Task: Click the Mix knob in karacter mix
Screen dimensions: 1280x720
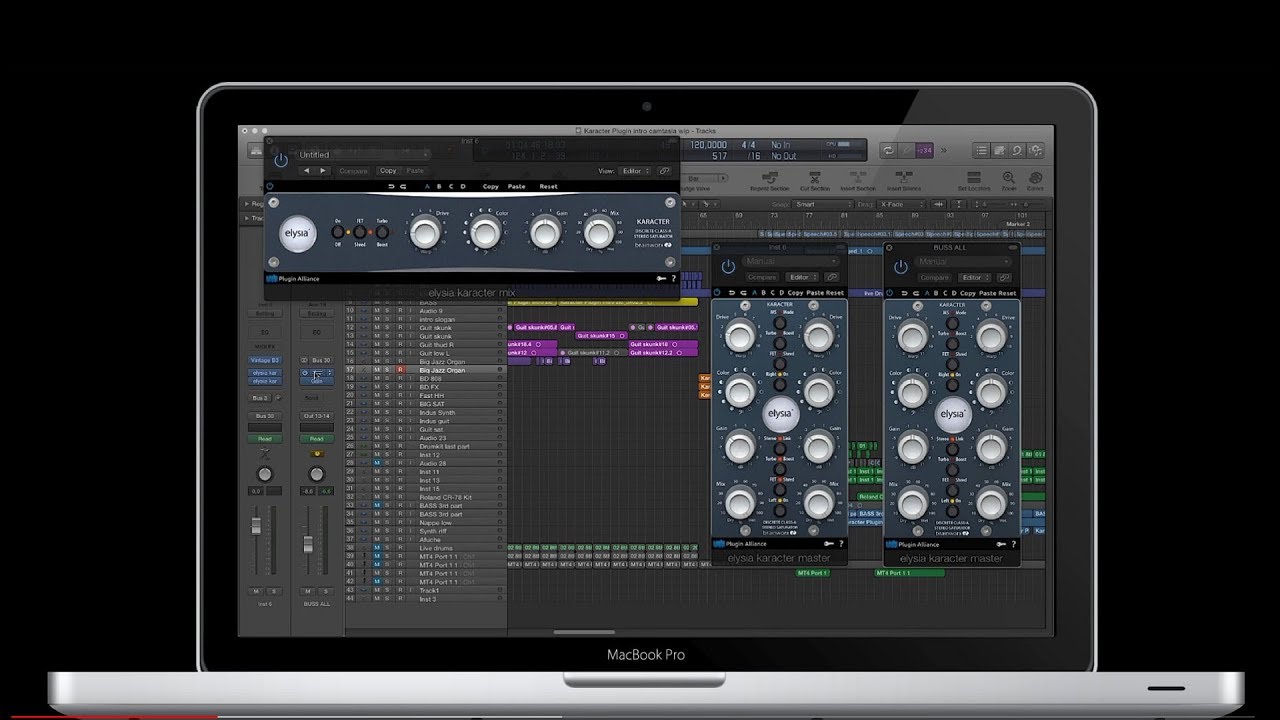Action: 599,233
